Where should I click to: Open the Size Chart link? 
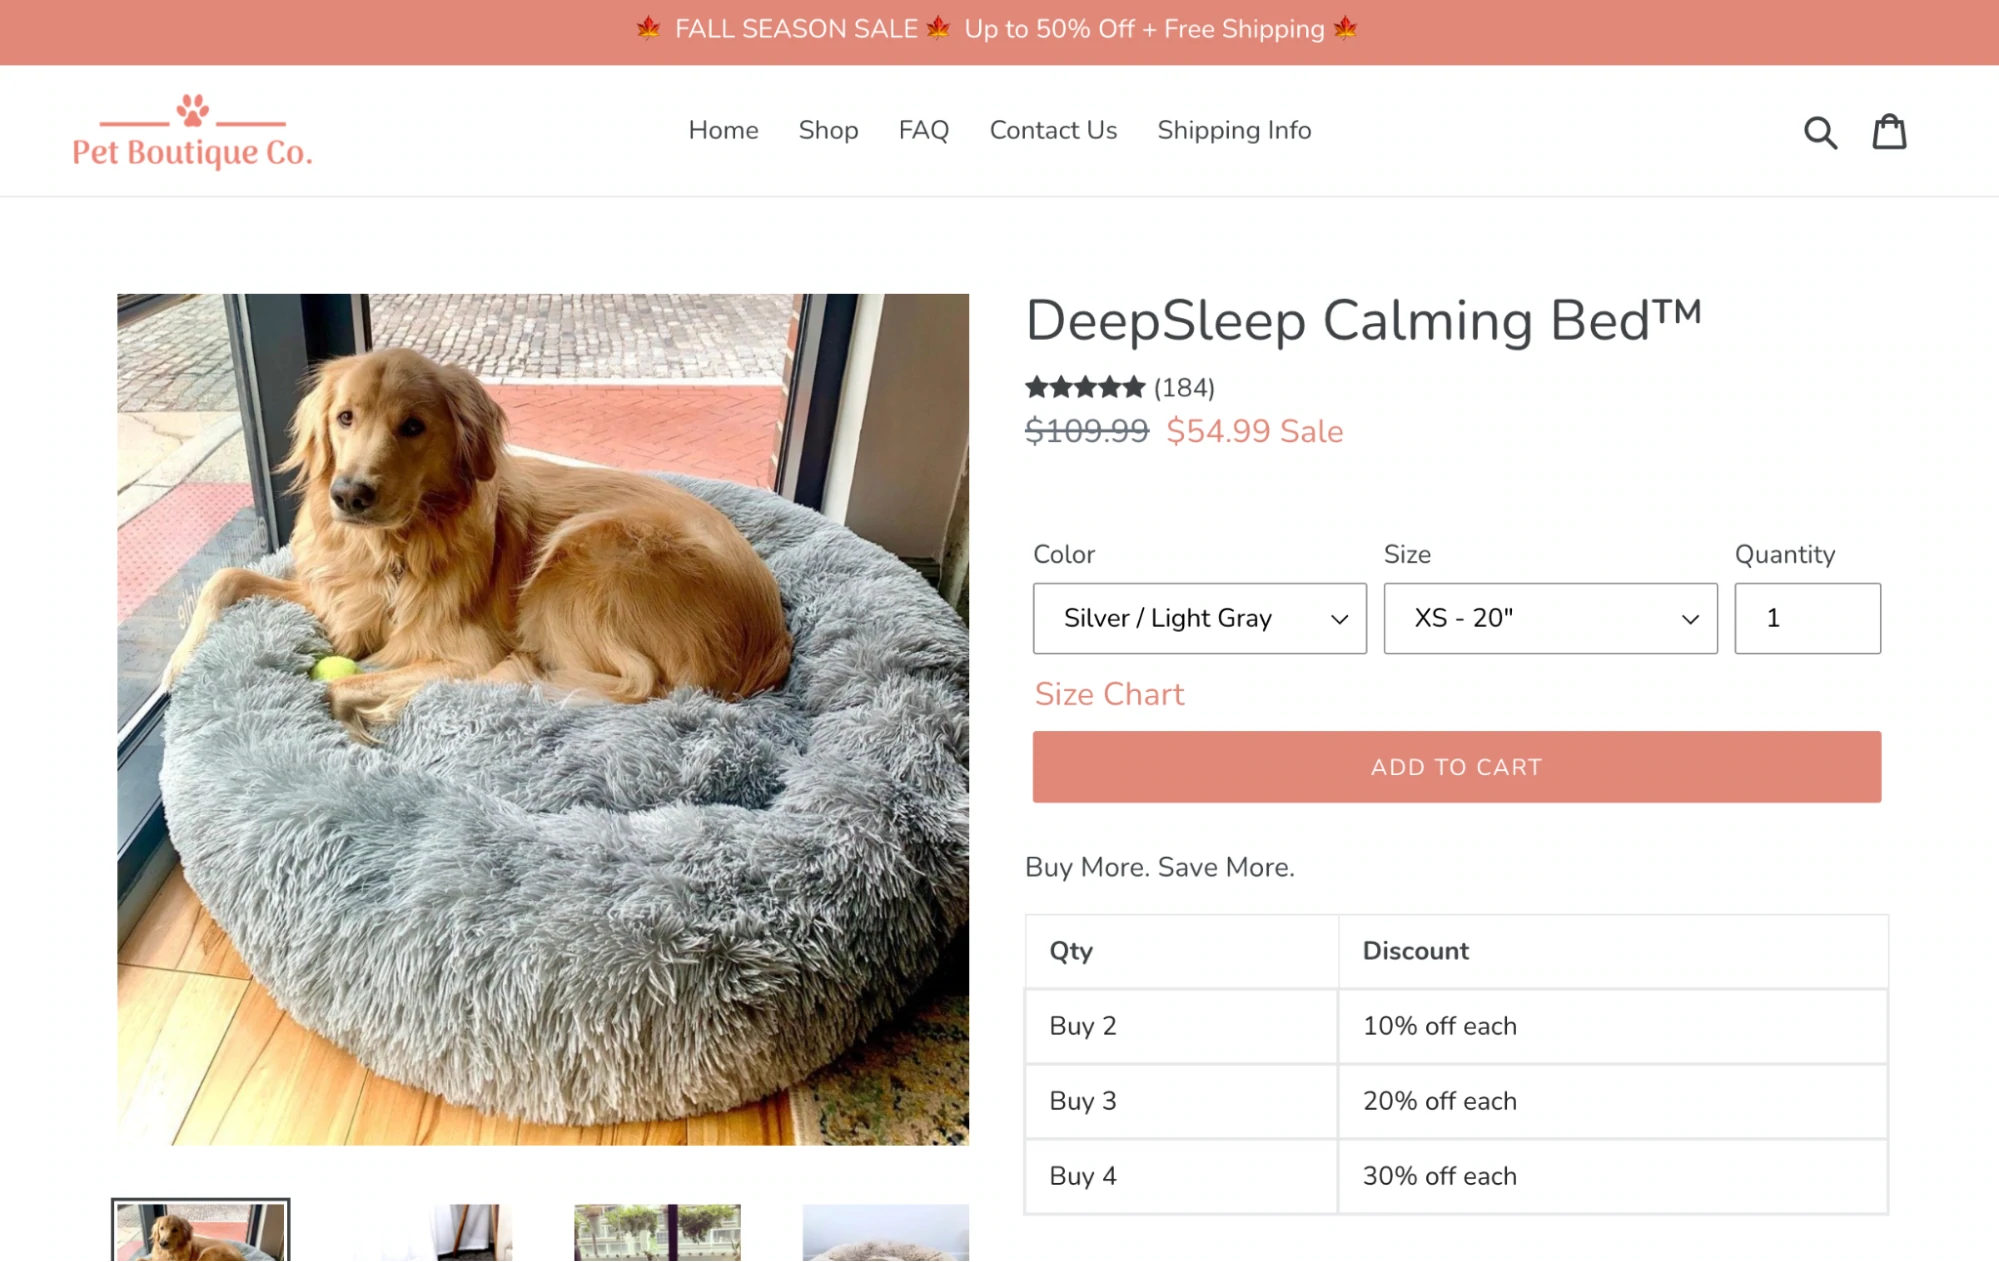1109,694
